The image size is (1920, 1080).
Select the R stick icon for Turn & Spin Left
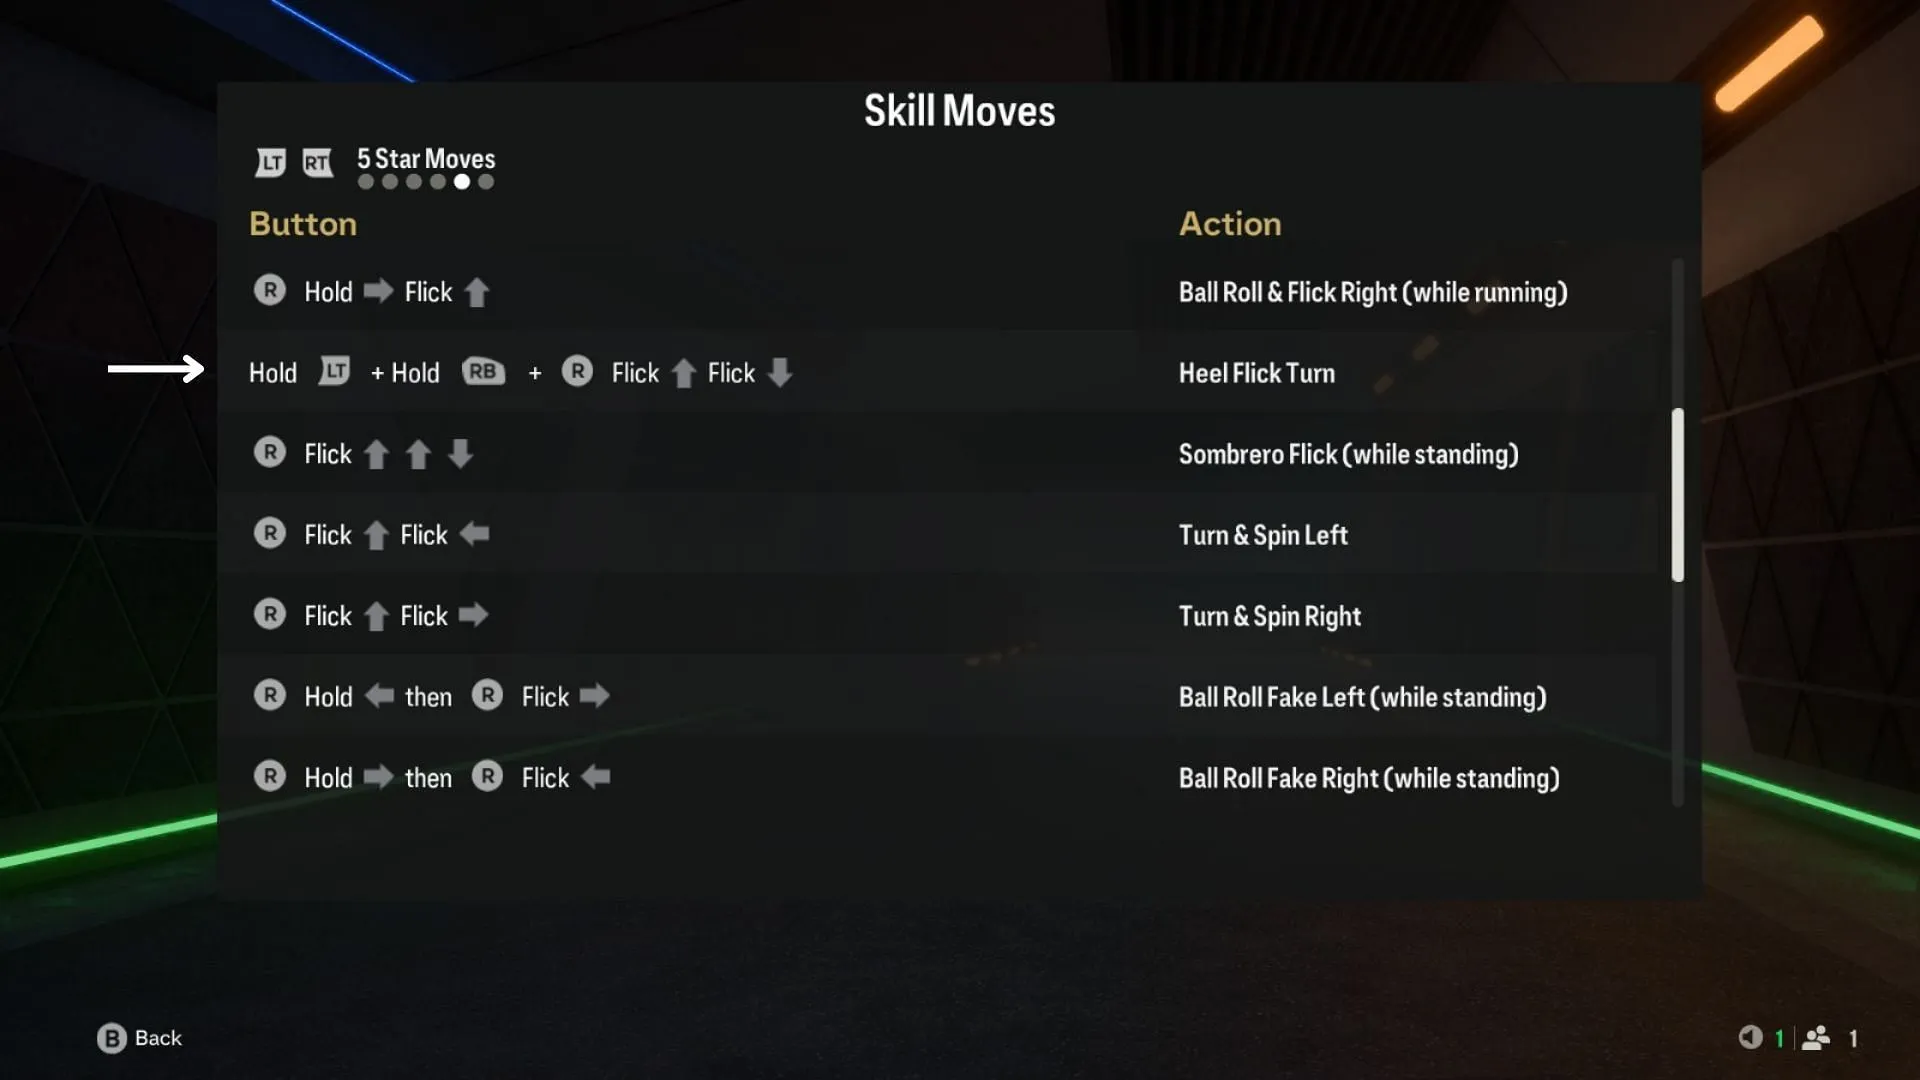(270, 534)
